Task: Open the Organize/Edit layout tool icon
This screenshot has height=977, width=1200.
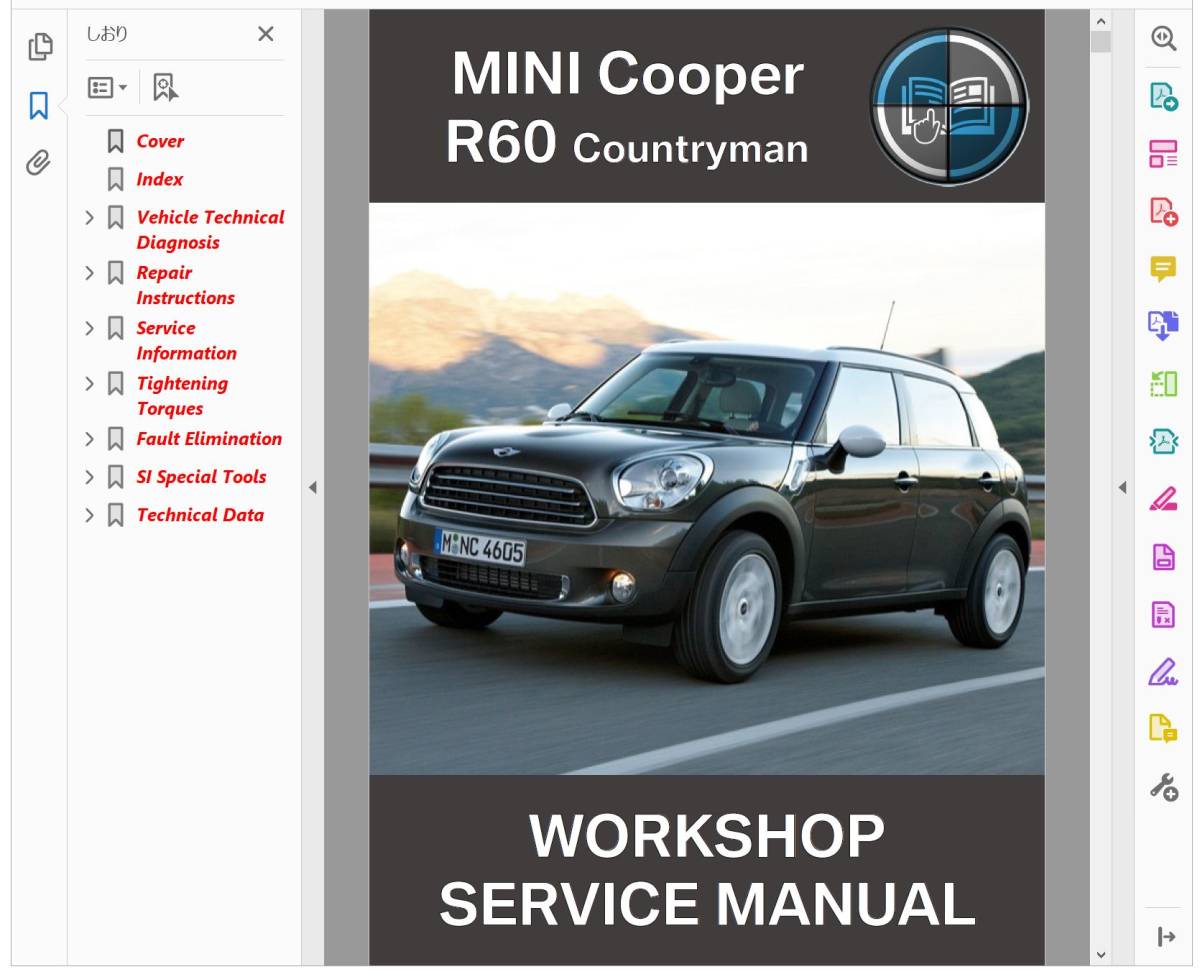Action: (x=1163, y=153)
